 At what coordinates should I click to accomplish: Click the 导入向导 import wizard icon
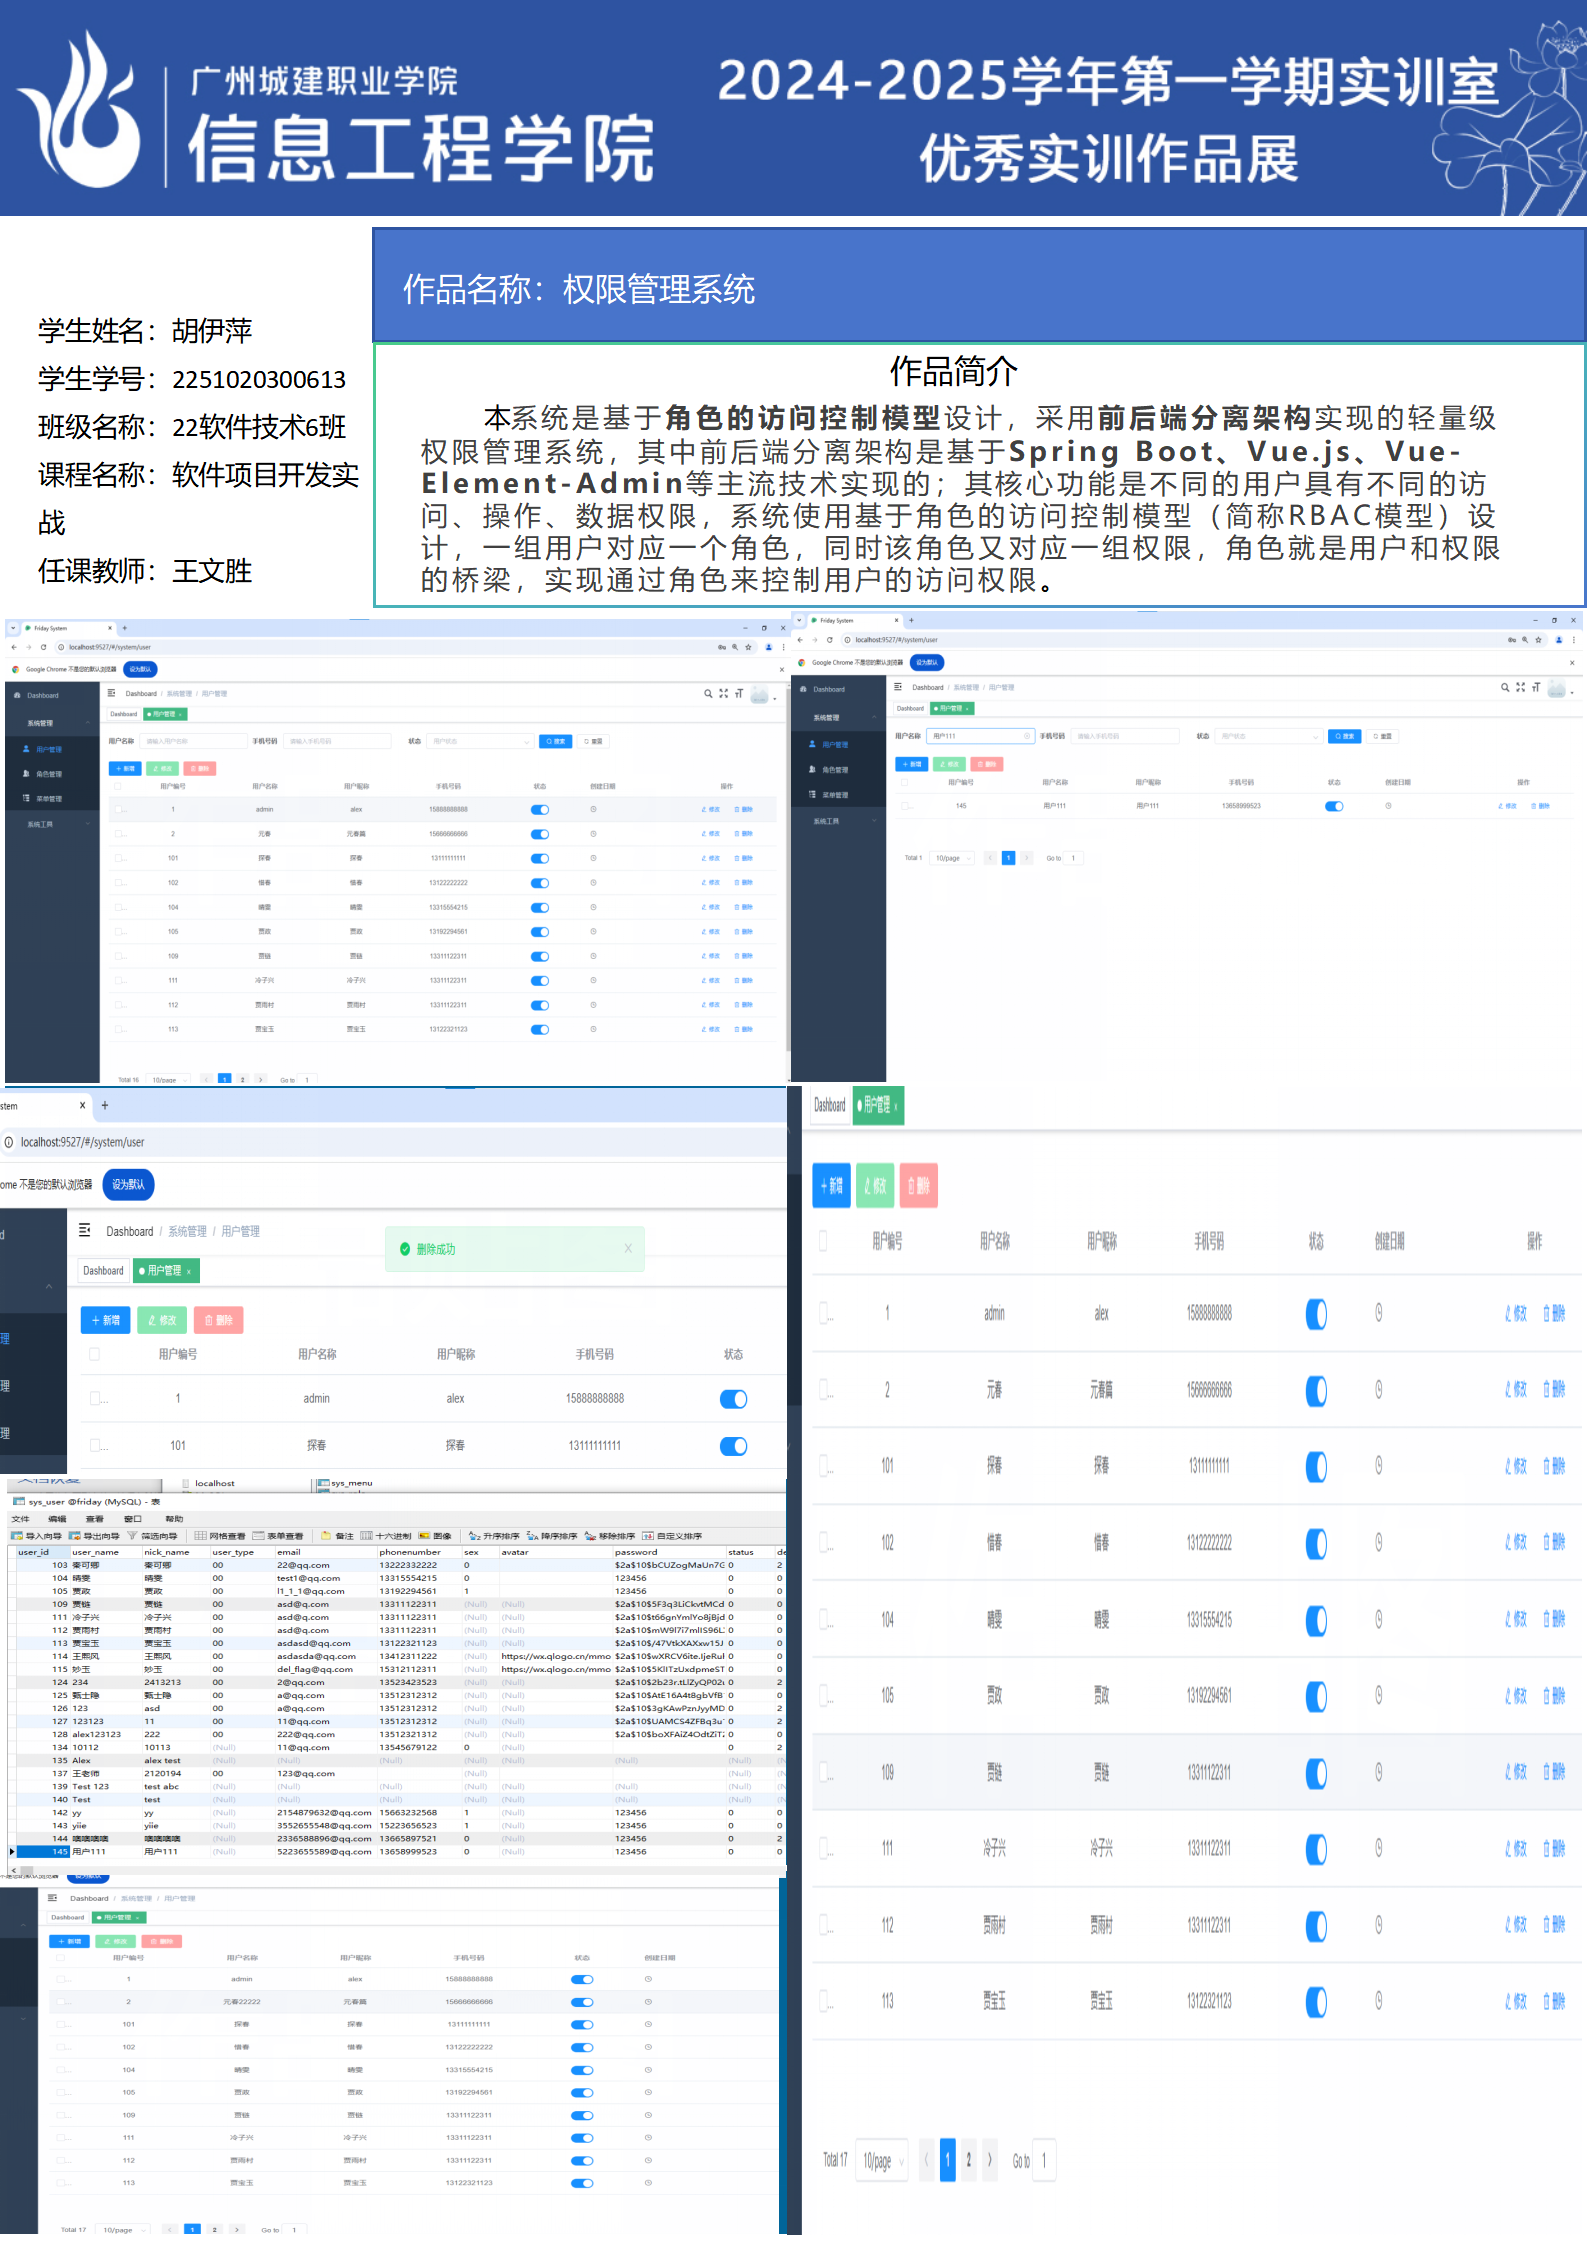17,1536
